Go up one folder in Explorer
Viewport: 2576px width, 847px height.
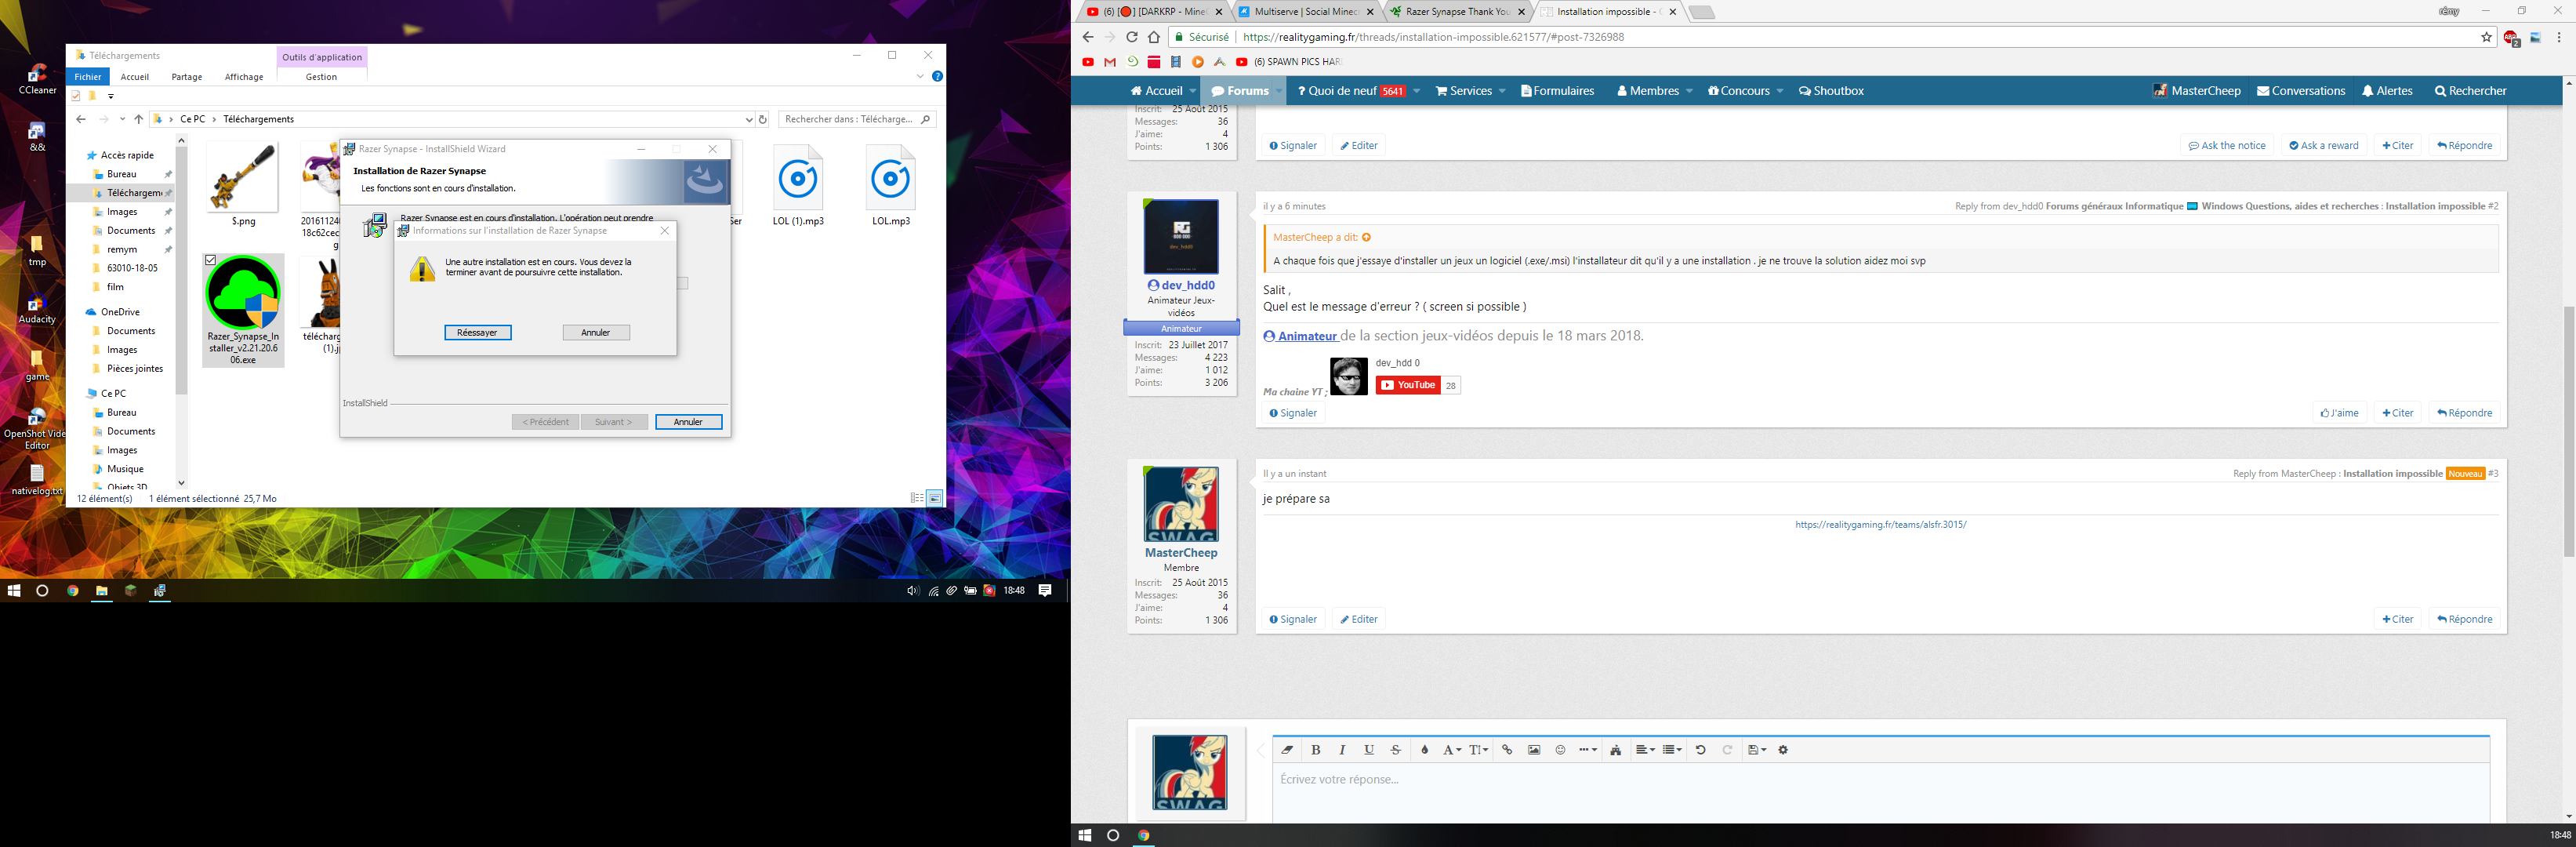(139, 119)
